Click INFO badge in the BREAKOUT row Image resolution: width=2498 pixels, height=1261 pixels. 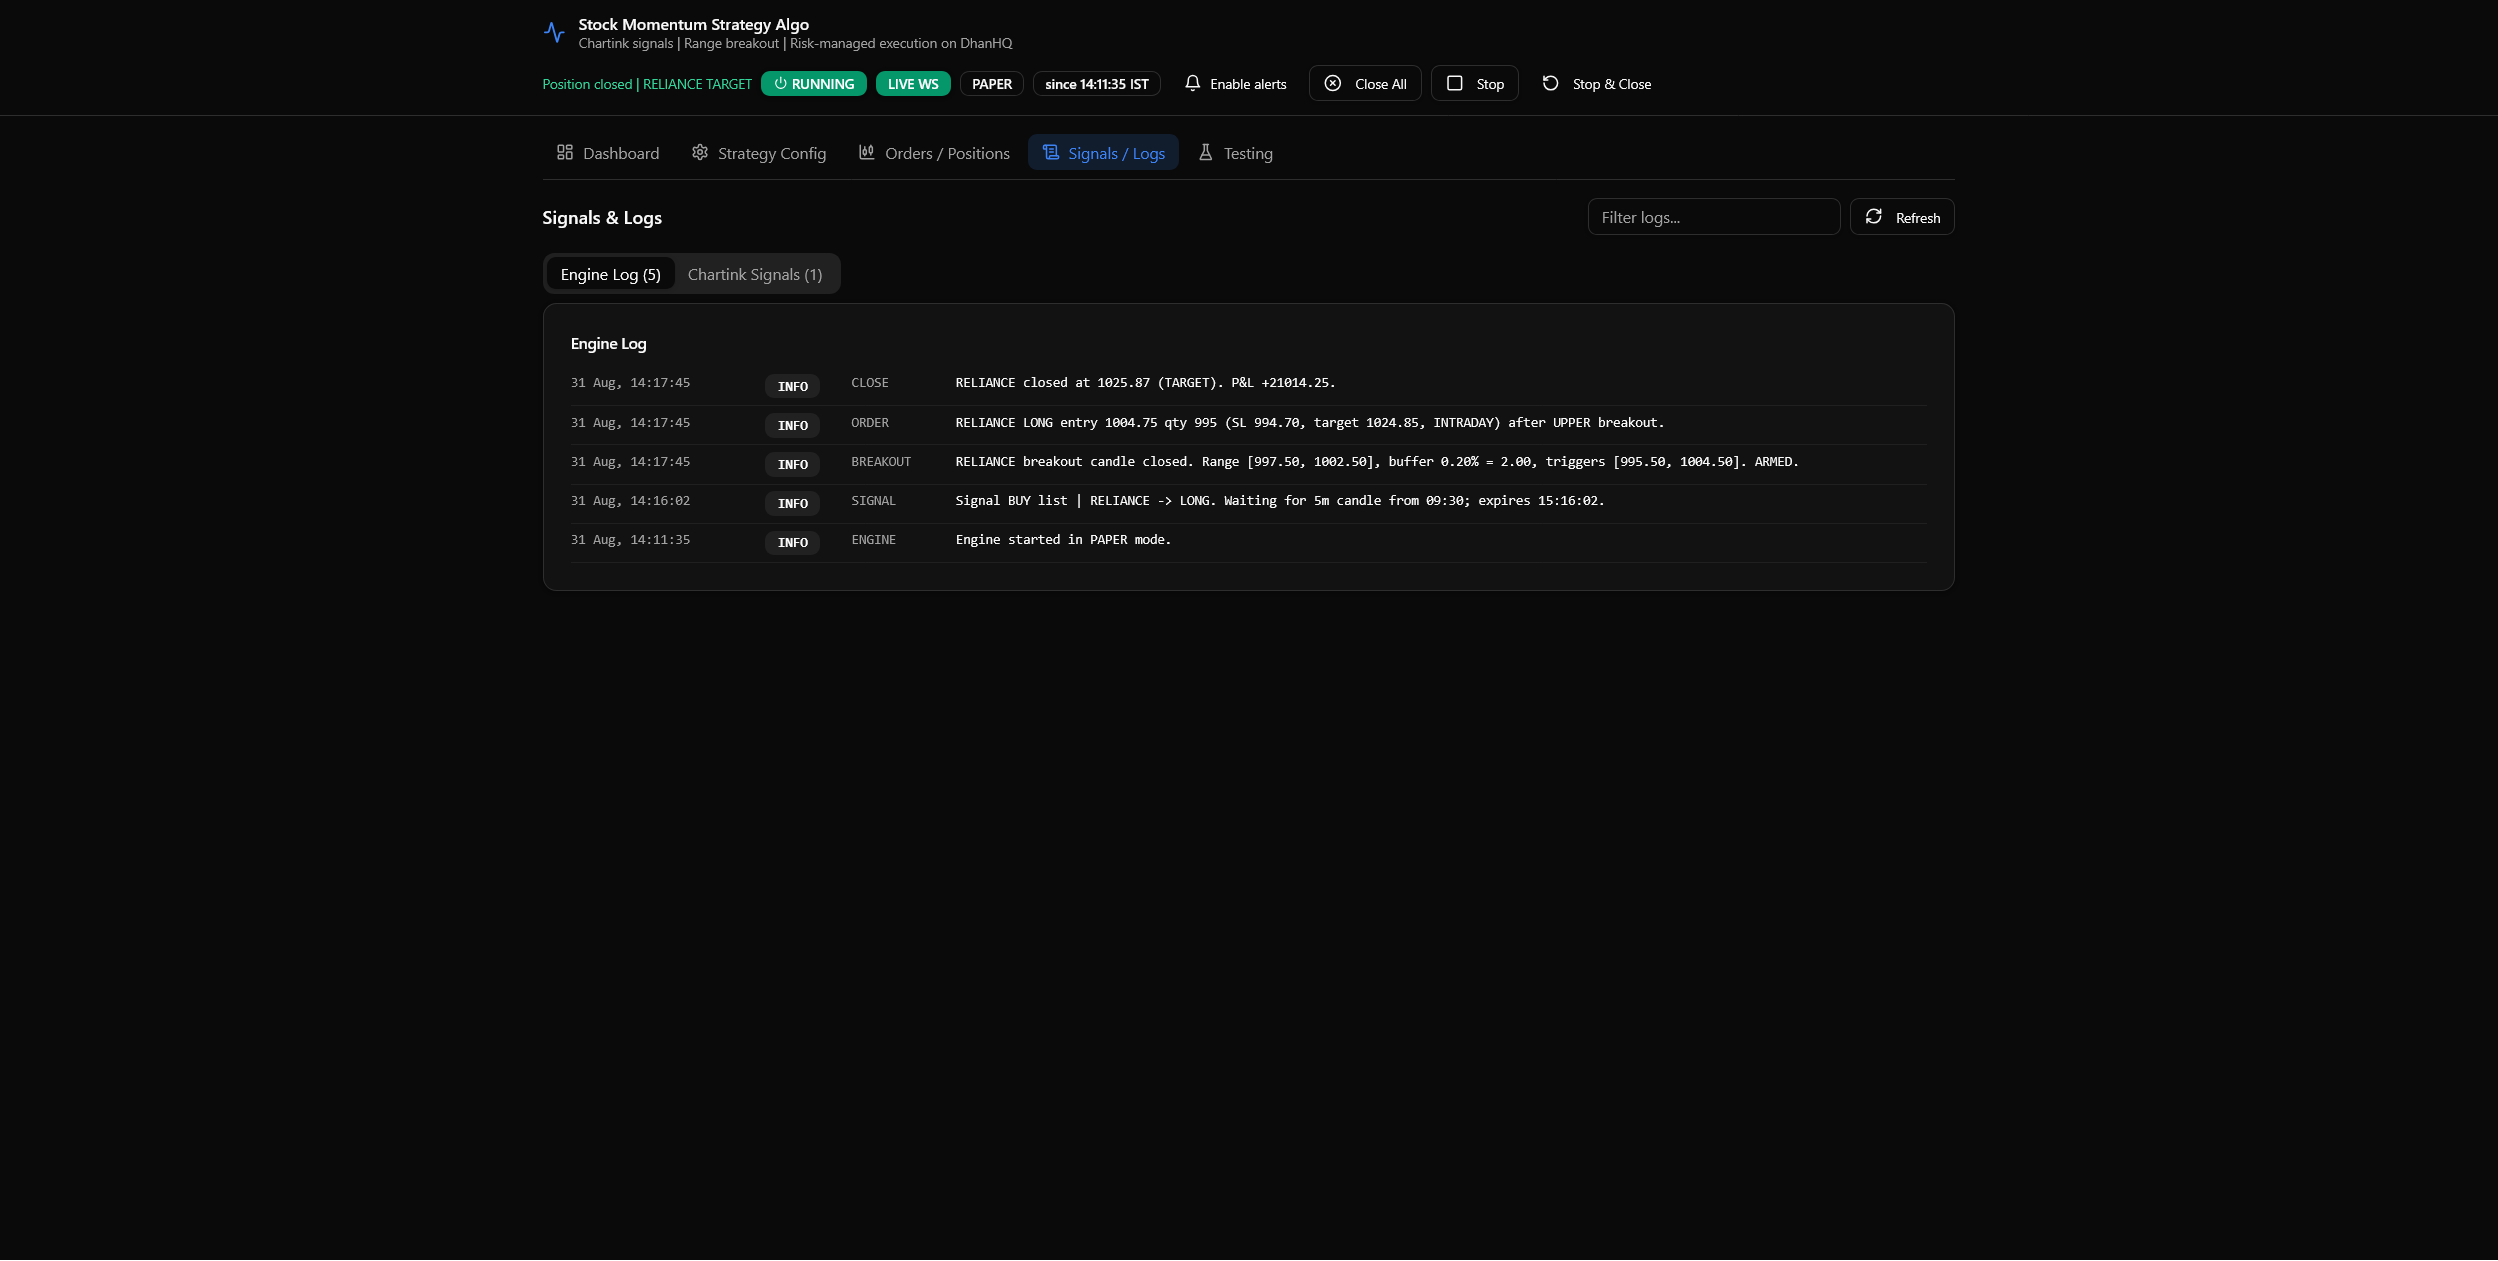[x=793, y=464]
